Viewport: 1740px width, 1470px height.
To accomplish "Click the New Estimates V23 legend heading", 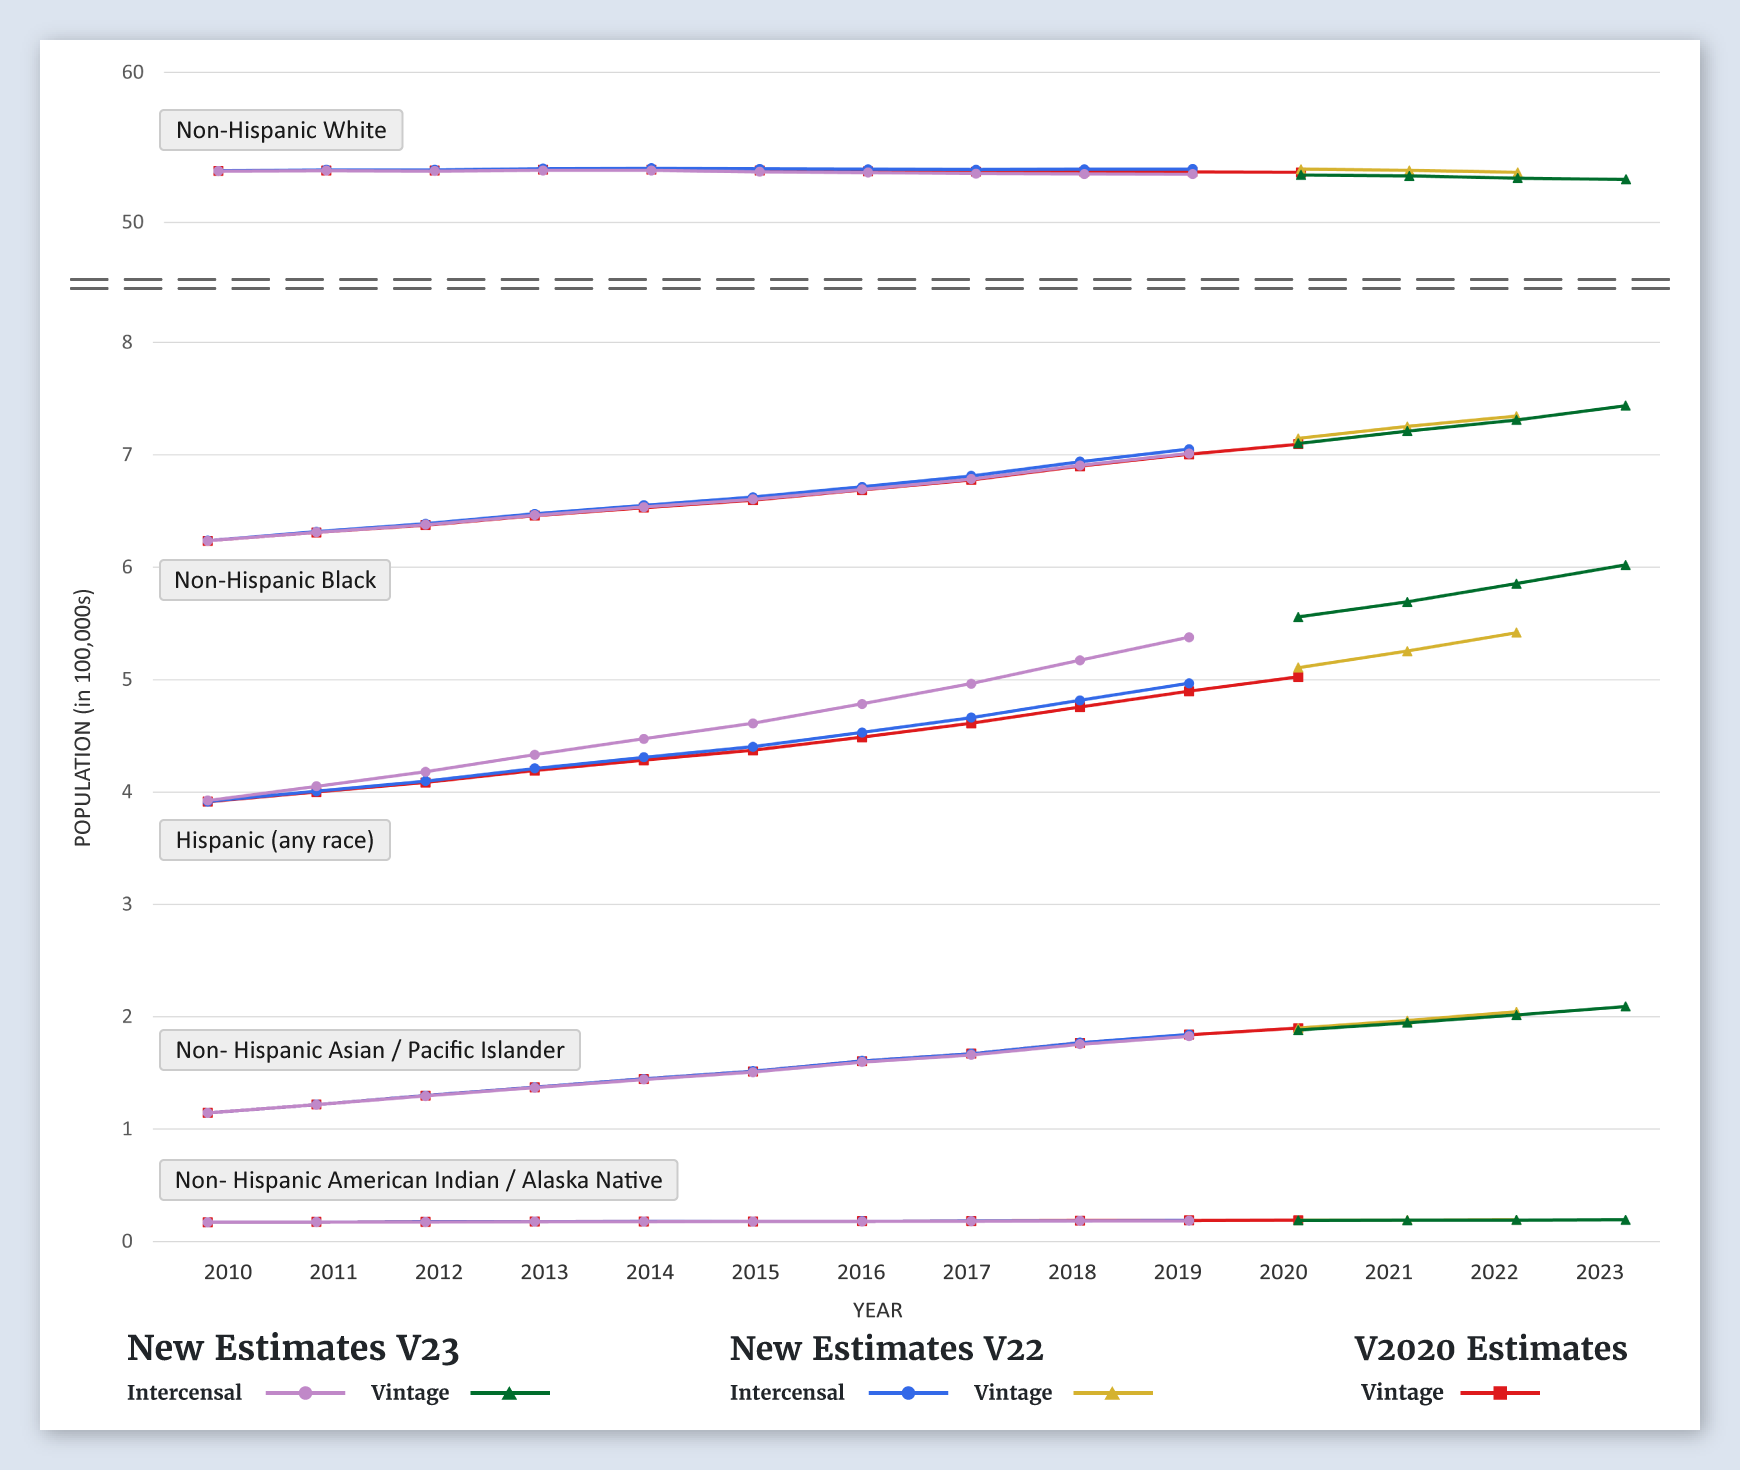I will (293, 1348).
